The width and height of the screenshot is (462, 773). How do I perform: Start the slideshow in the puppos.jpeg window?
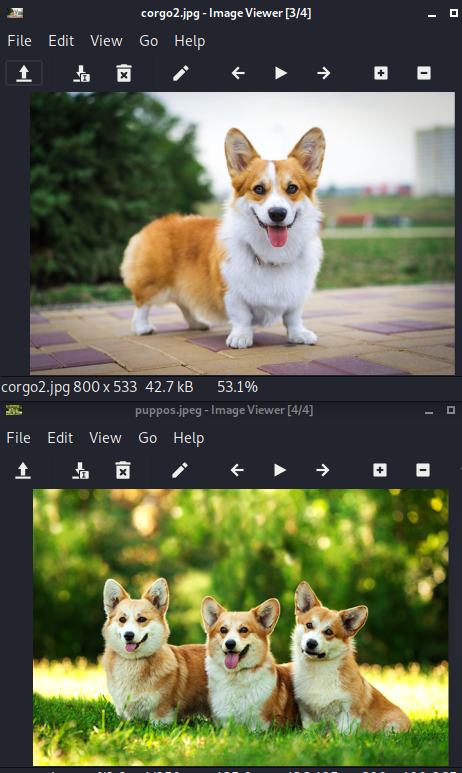tap(280, 470)
